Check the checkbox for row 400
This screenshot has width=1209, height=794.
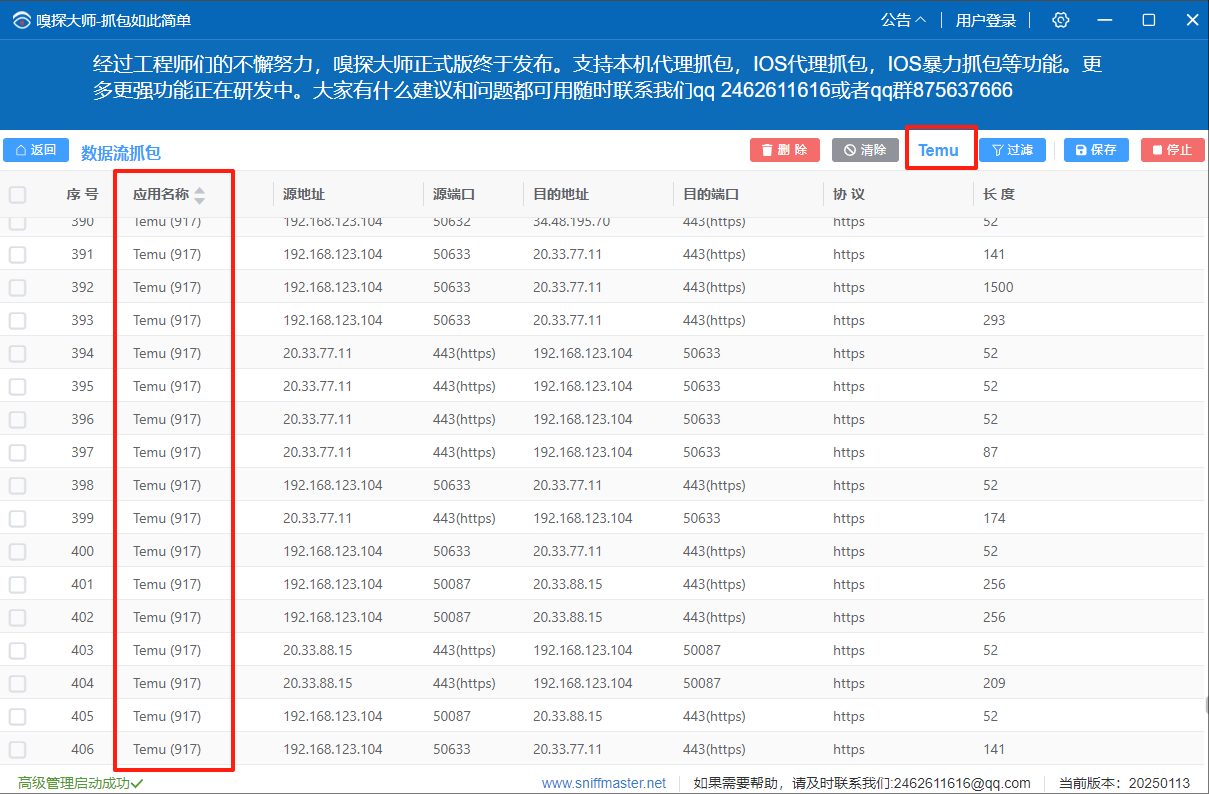[18, 552]
